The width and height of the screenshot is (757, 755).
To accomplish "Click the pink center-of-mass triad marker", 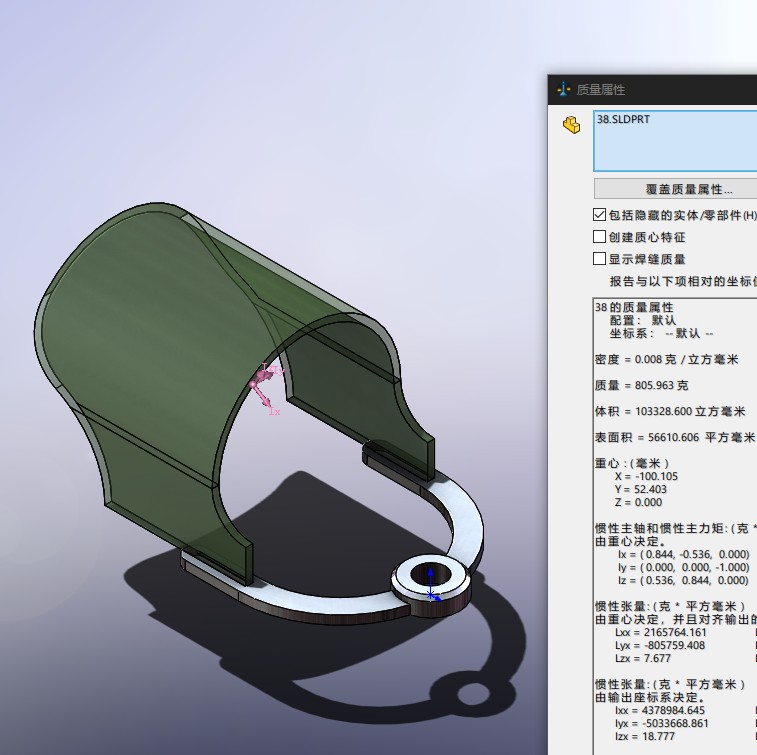I will coord(265,385).
